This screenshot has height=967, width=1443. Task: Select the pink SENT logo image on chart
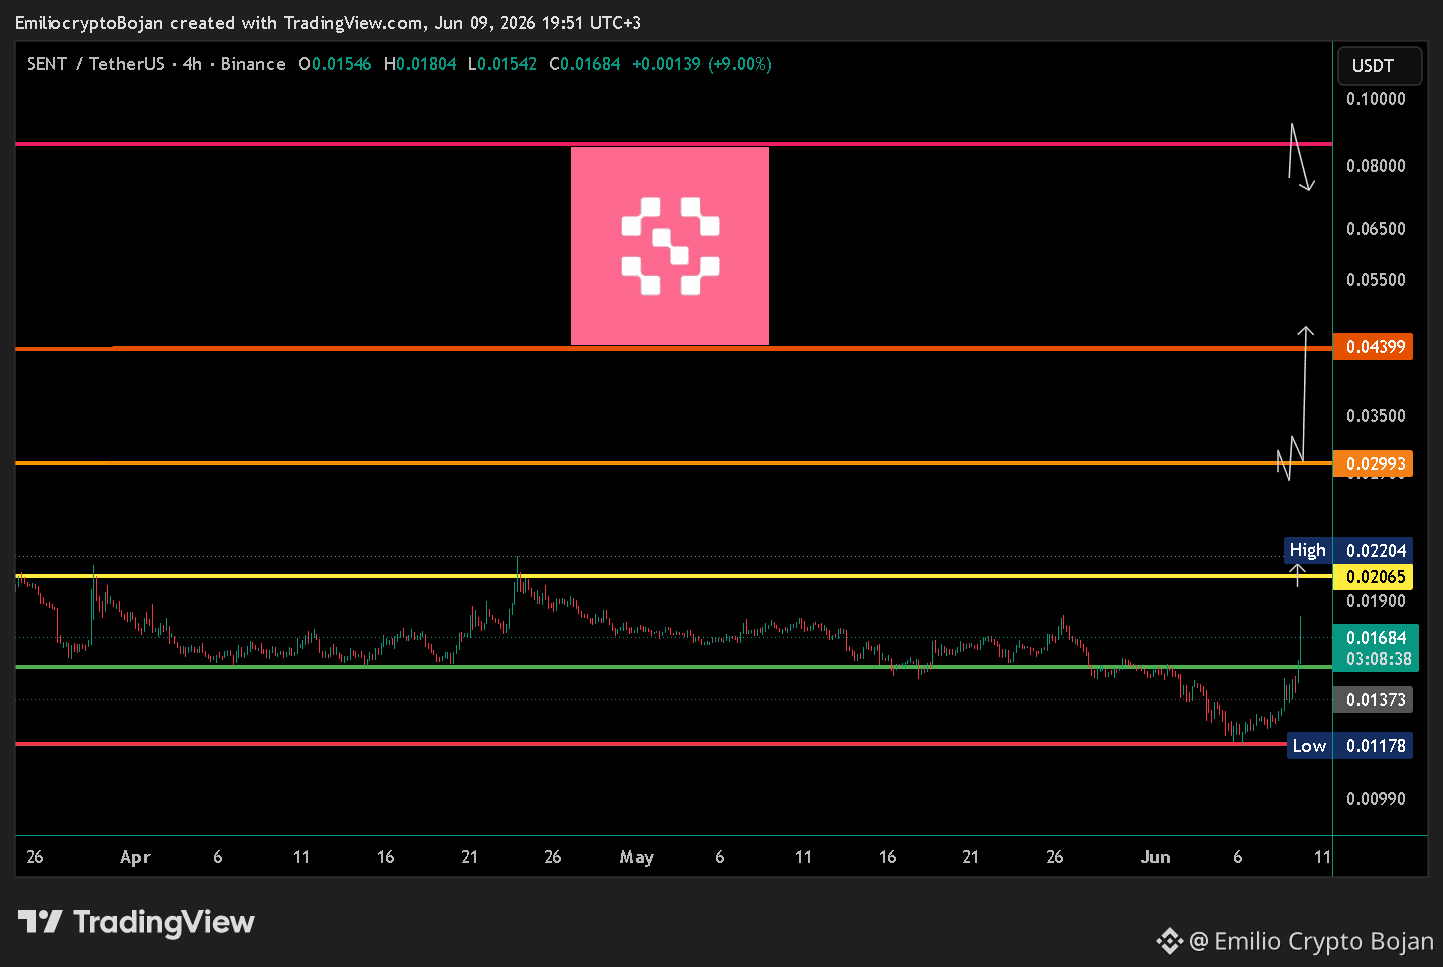[x=670, y=246]
